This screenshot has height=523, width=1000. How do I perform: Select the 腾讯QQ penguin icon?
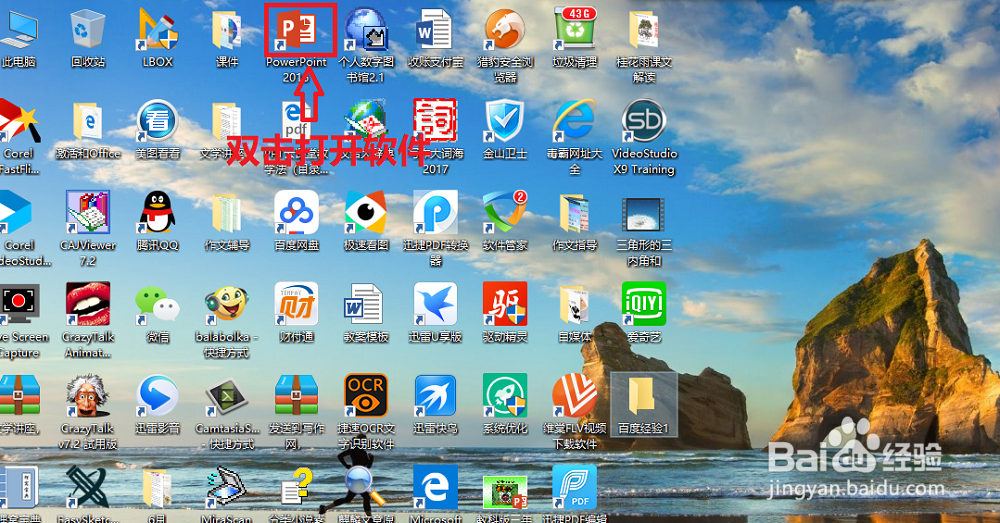(158, 212)
